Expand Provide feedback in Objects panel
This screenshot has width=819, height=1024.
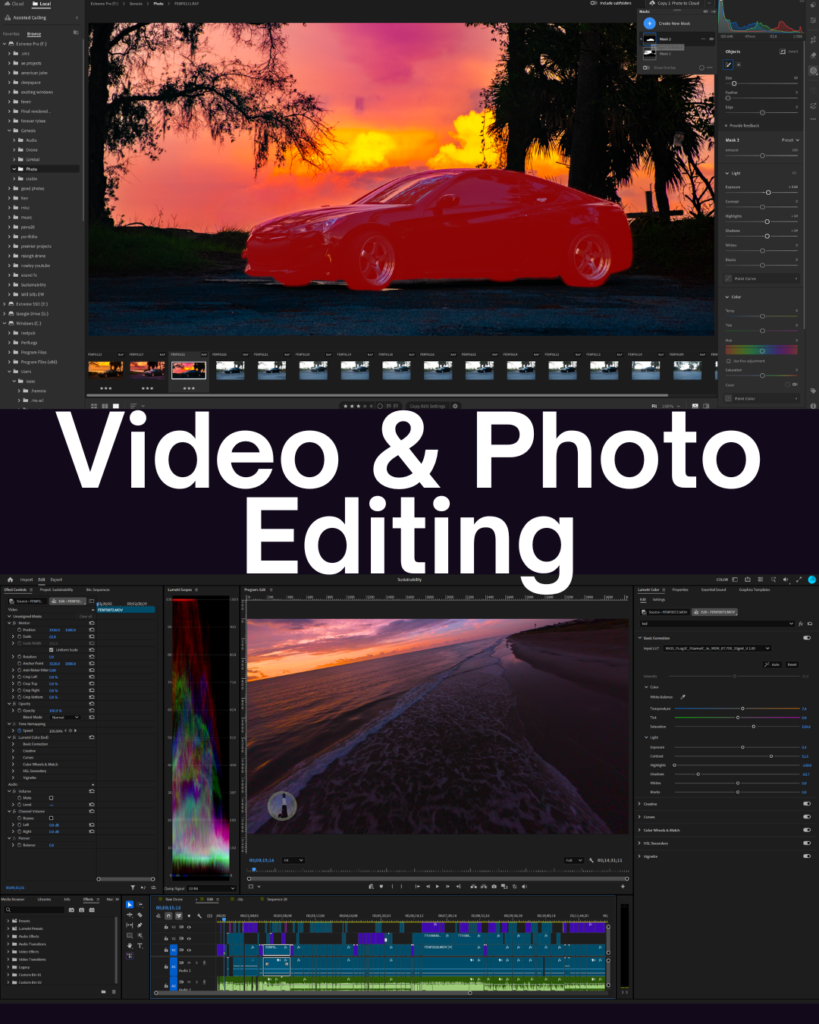click(x=742, y=125)
